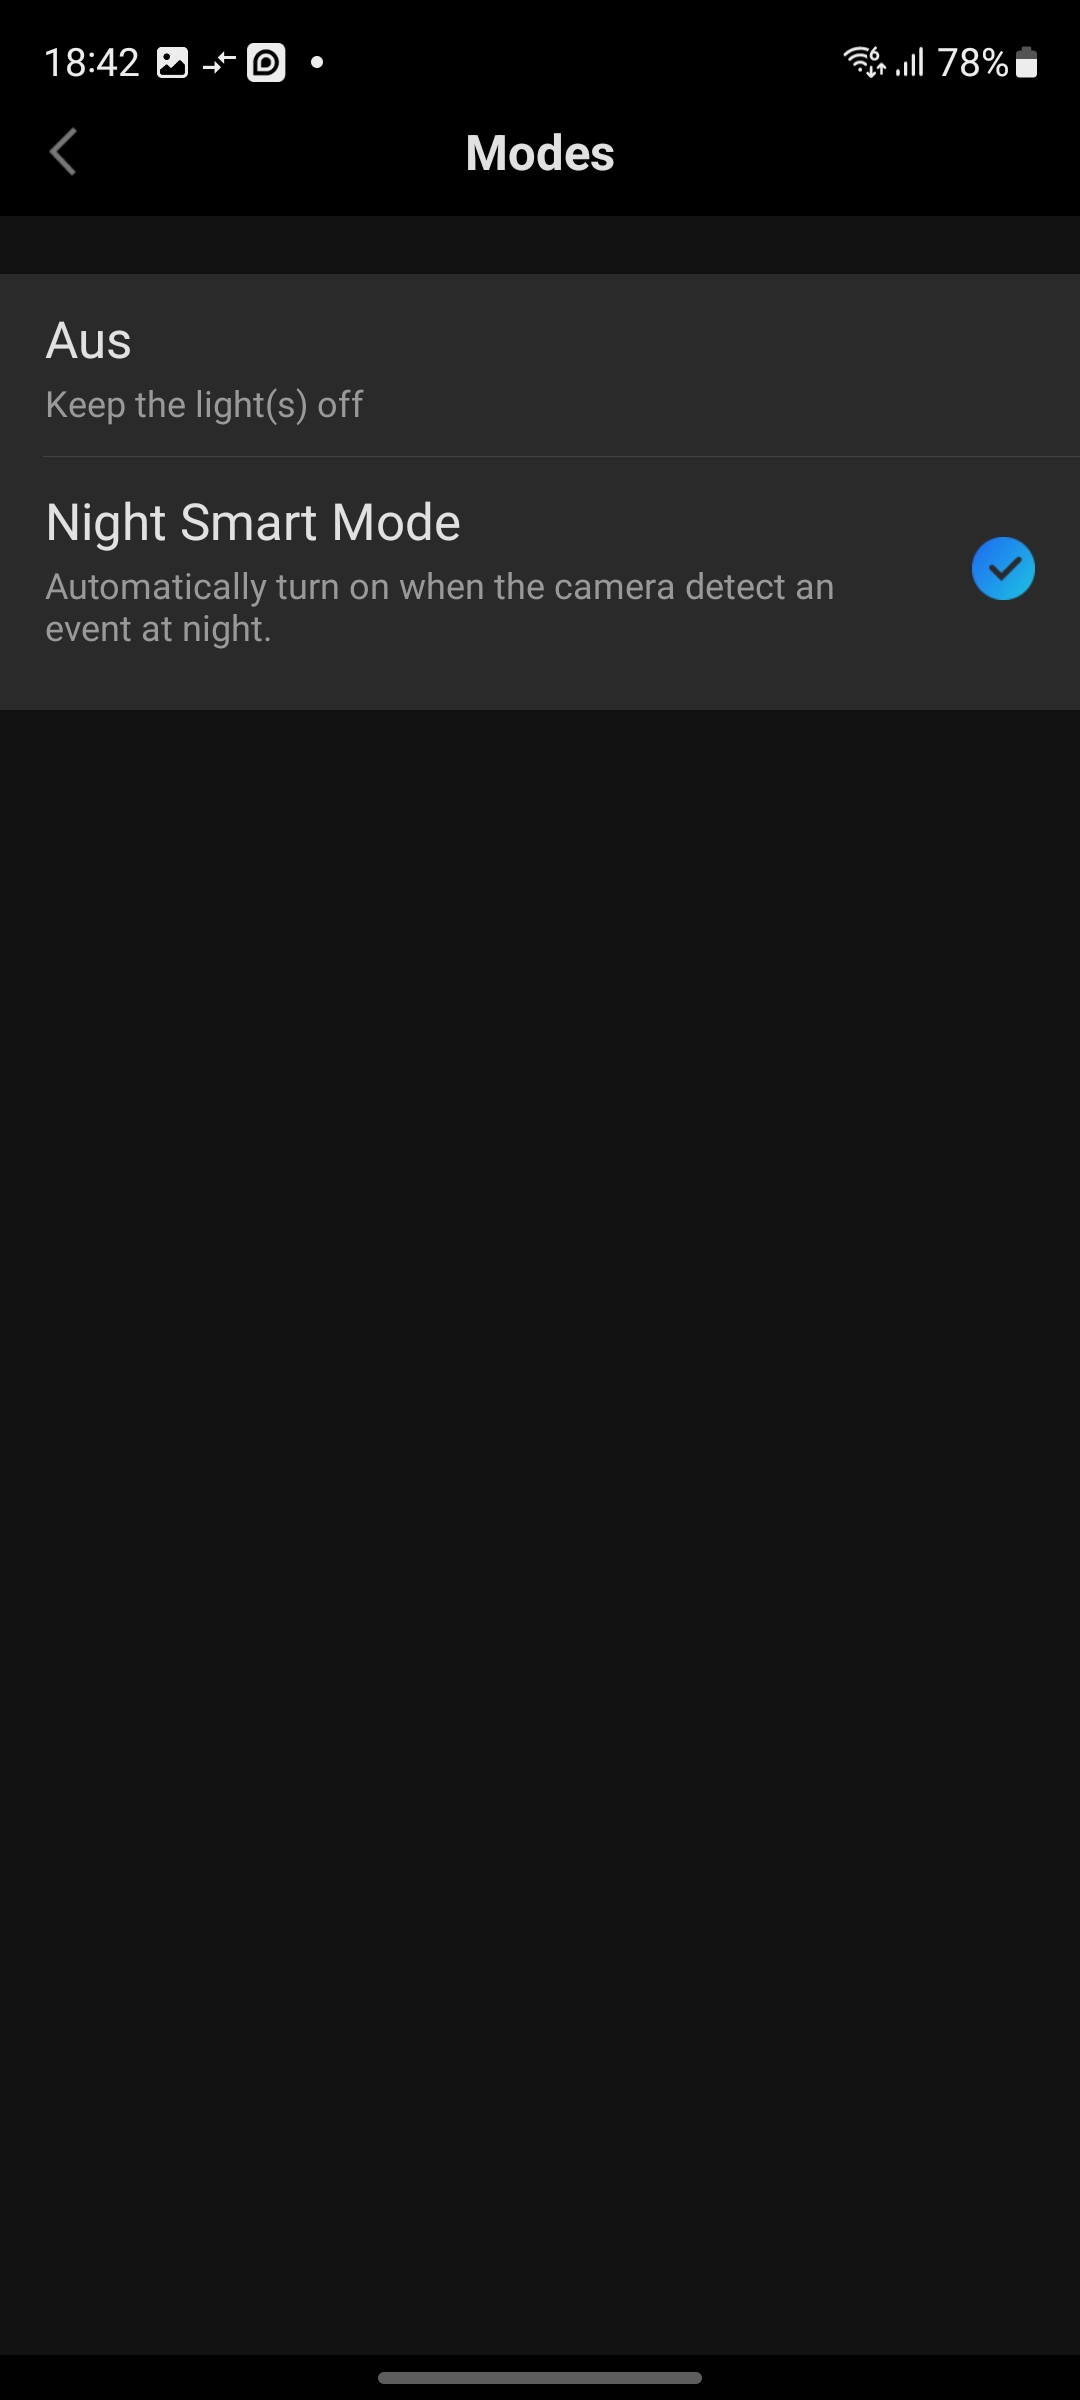Viewport: 1080px width, 2400px height.
Task: Tap the cellular signal bars icon
Action: click(910, 63)
